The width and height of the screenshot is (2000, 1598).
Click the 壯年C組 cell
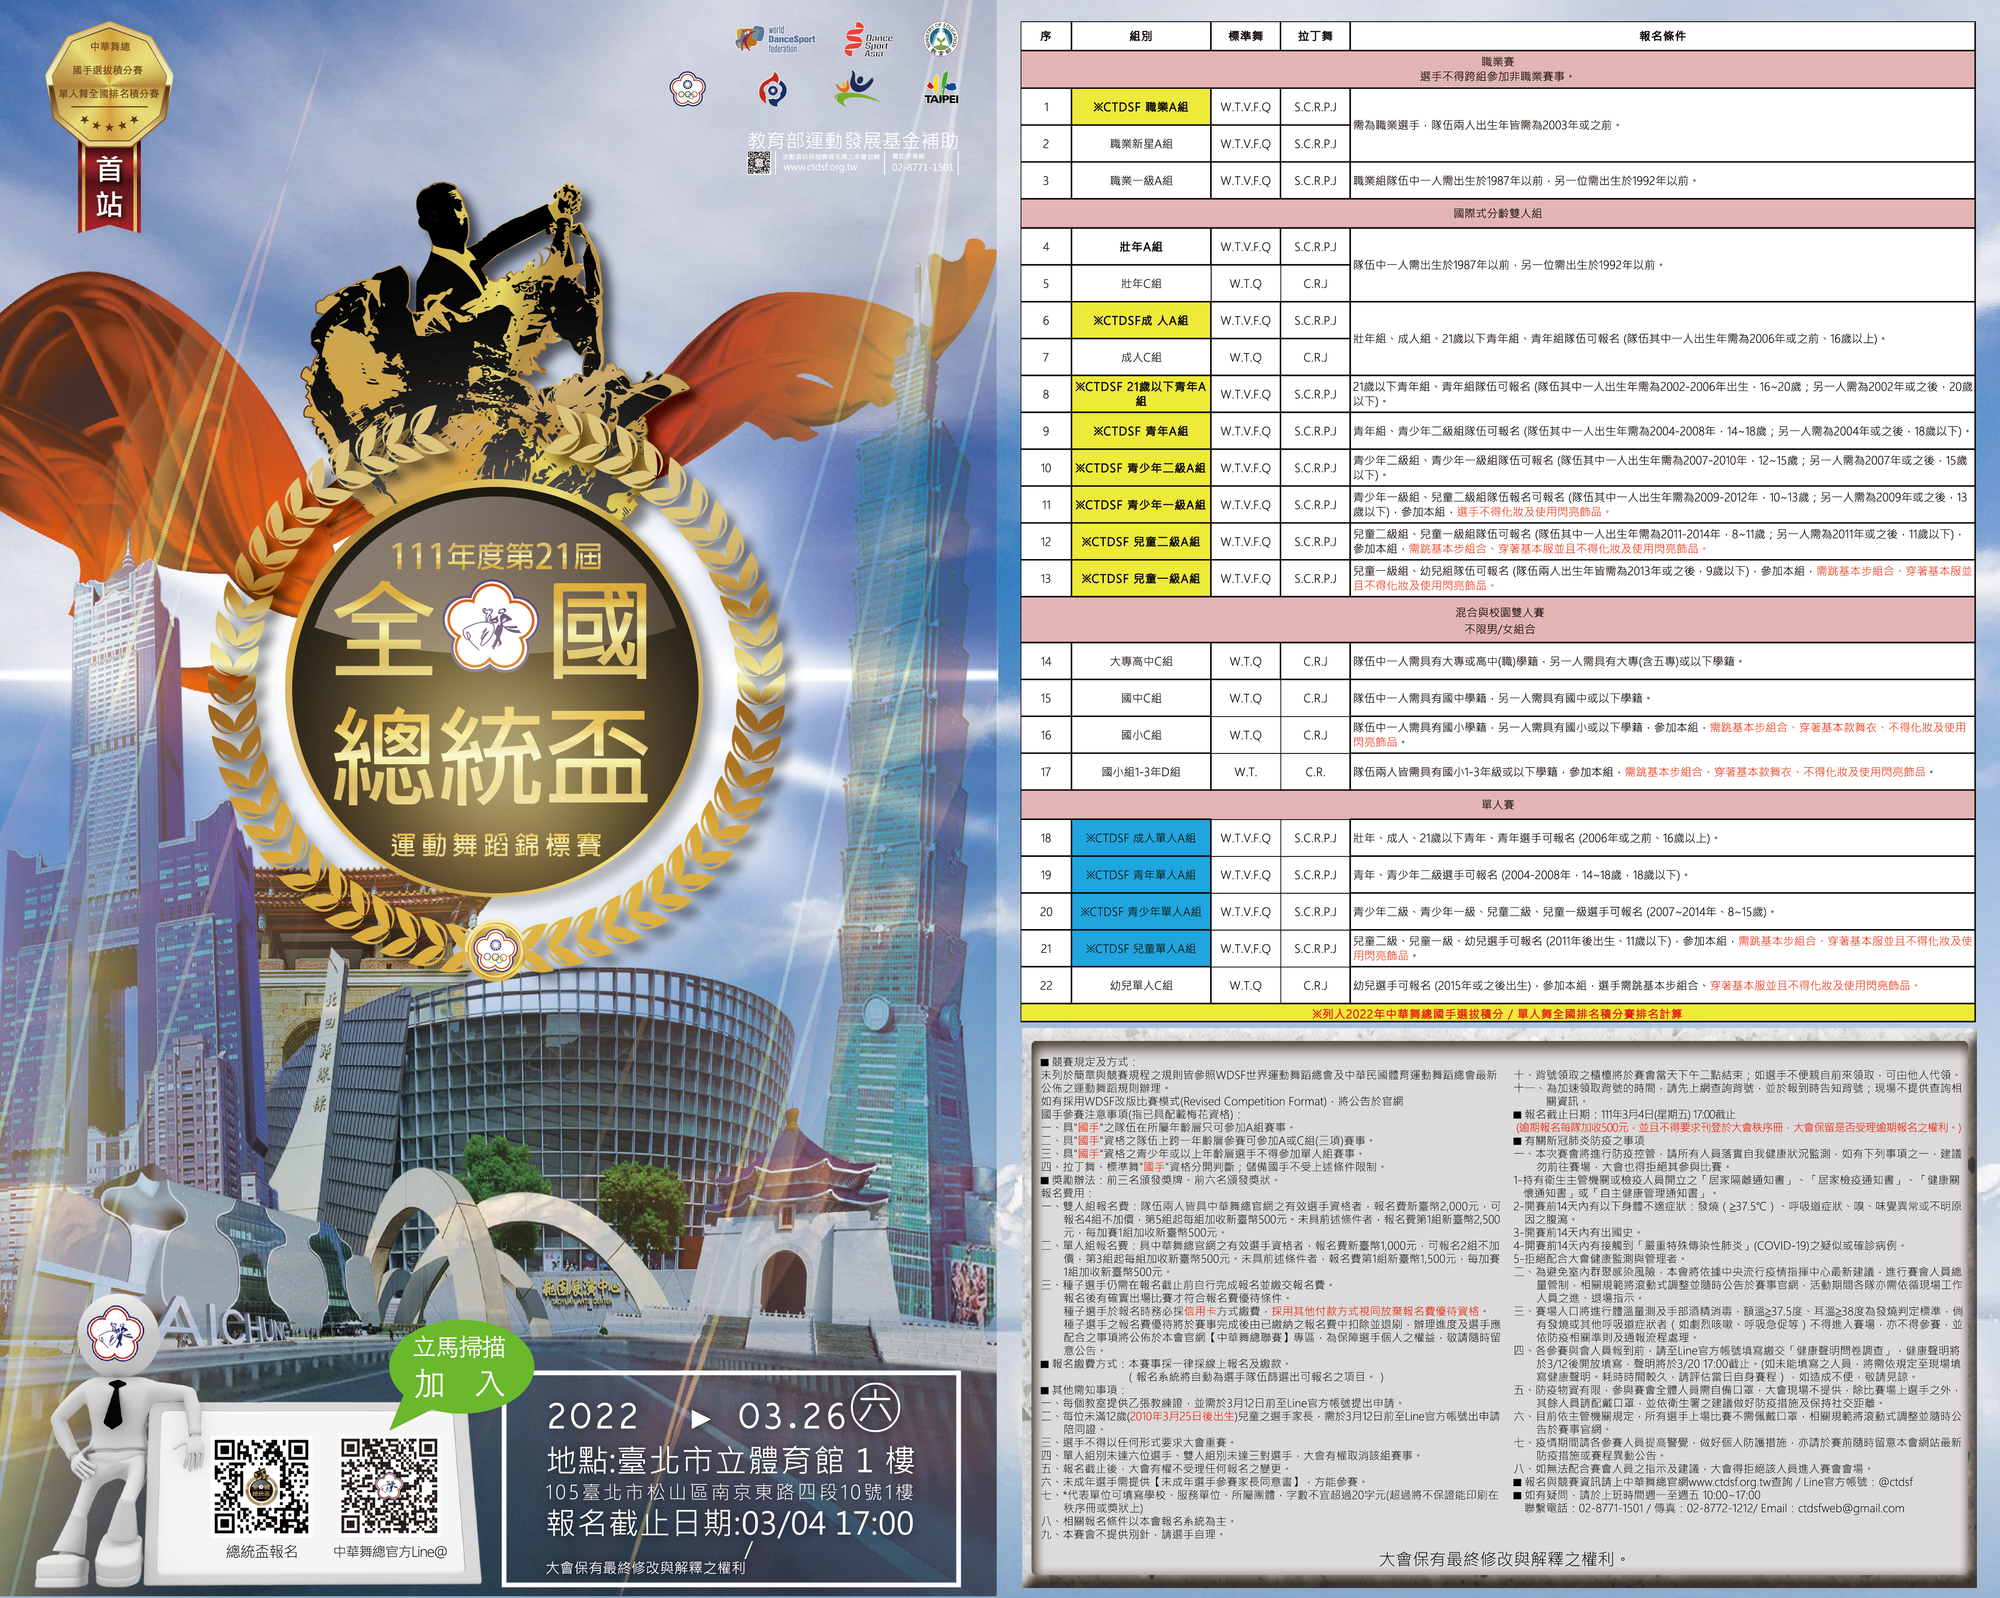point(1141,284)
